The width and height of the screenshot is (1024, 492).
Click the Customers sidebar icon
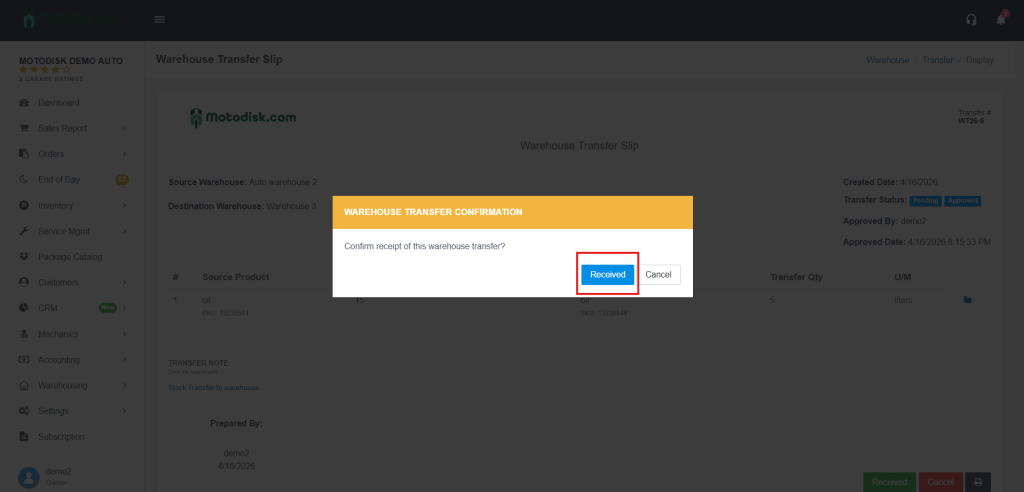(24, 283)
